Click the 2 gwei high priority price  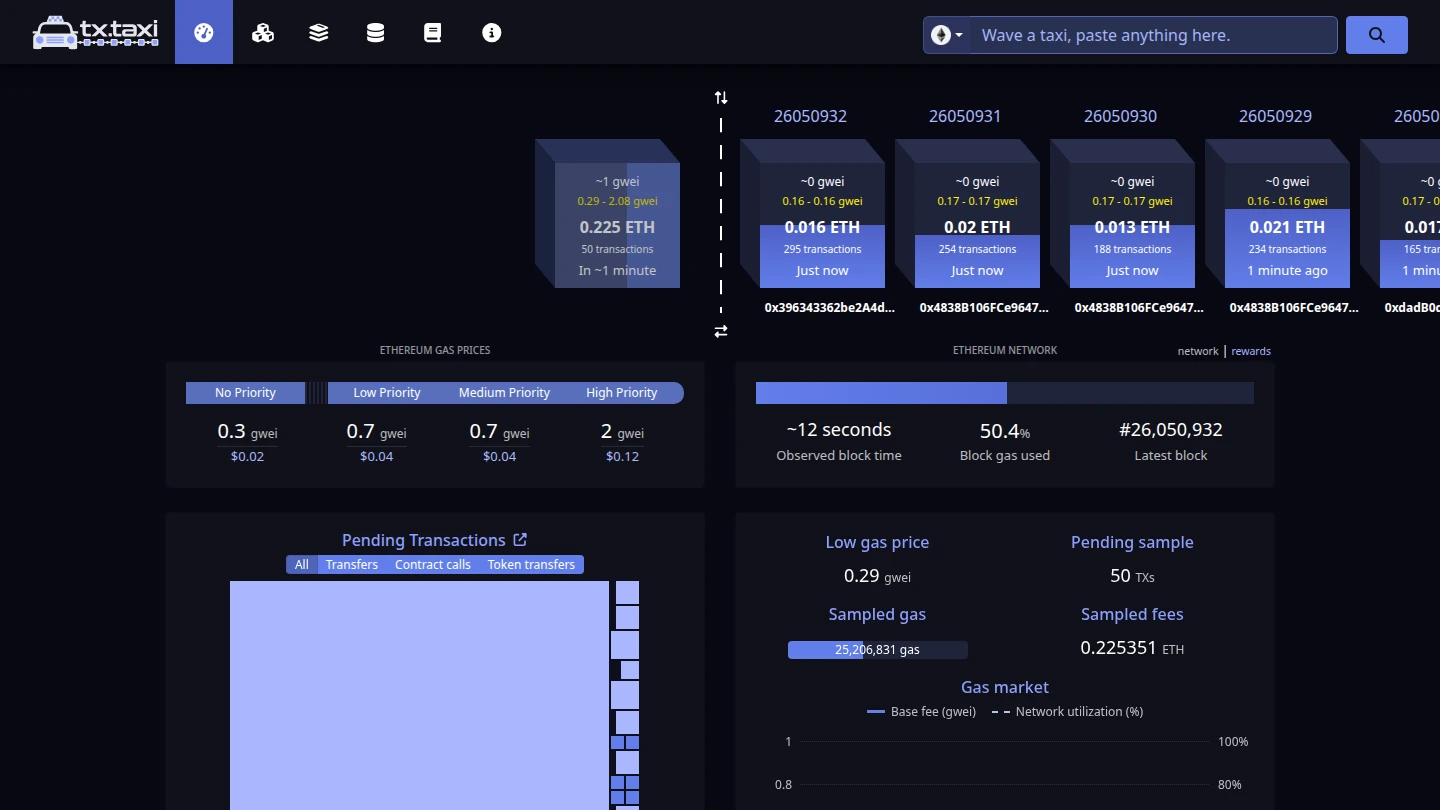click(622, 432)
